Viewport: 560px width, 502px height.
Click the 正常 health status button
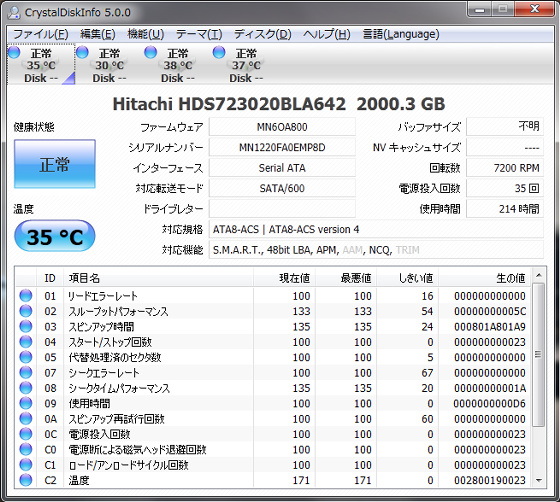pos(55,164)
